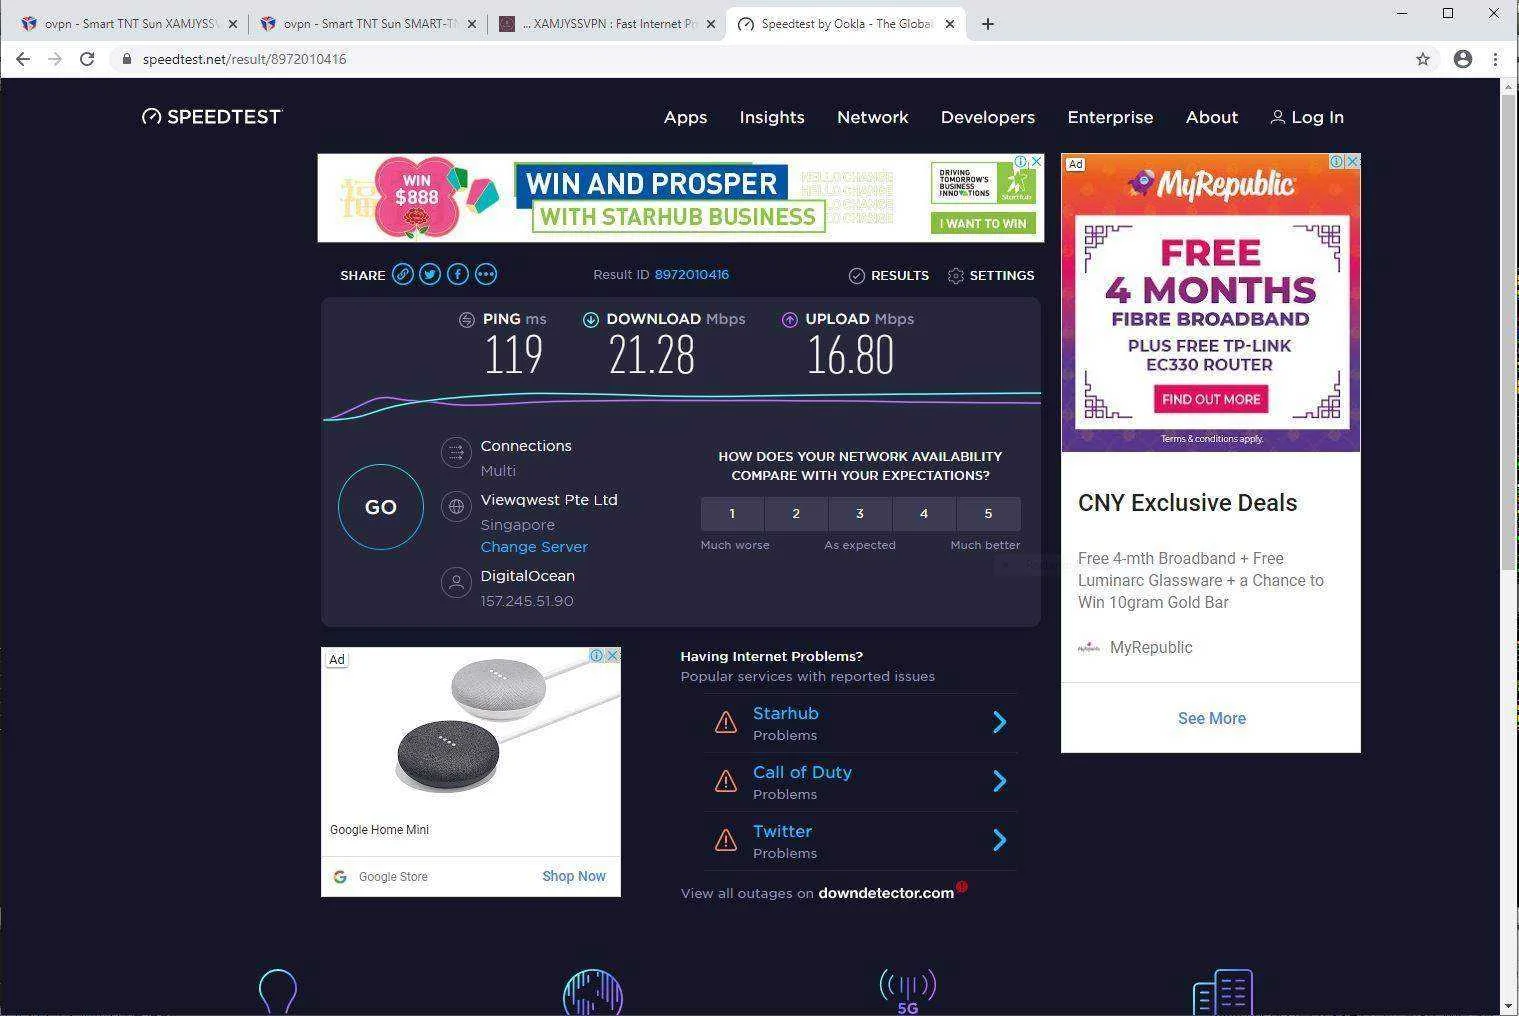Open the Enterprise menu
This screenshot has width=1519, height=1016.
click(1110, 117)
